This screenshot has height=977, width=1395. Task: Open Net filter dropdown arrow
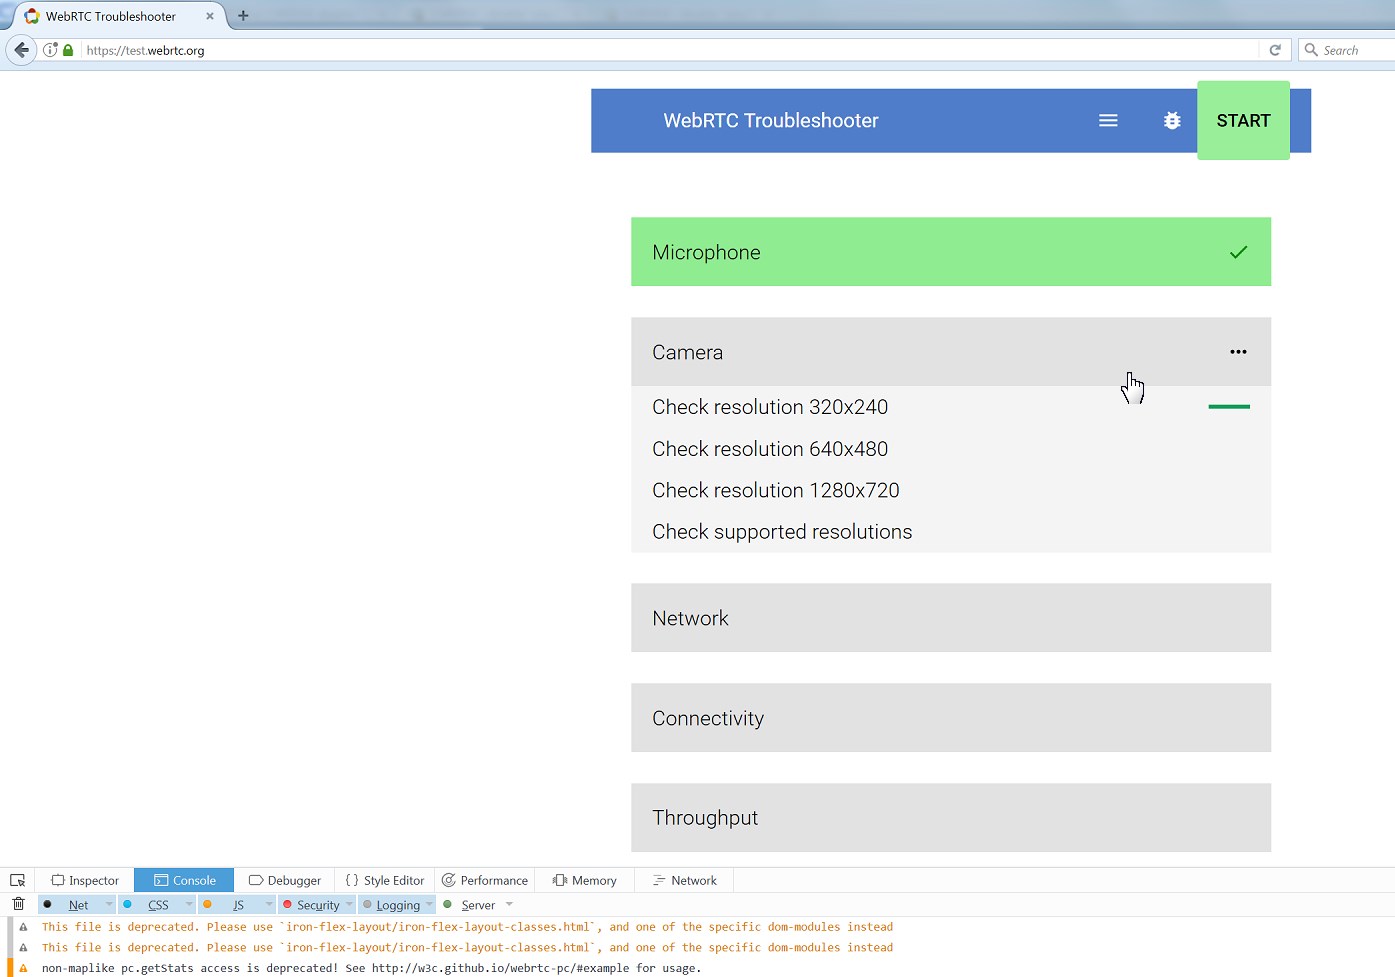[x=109, y=905]
